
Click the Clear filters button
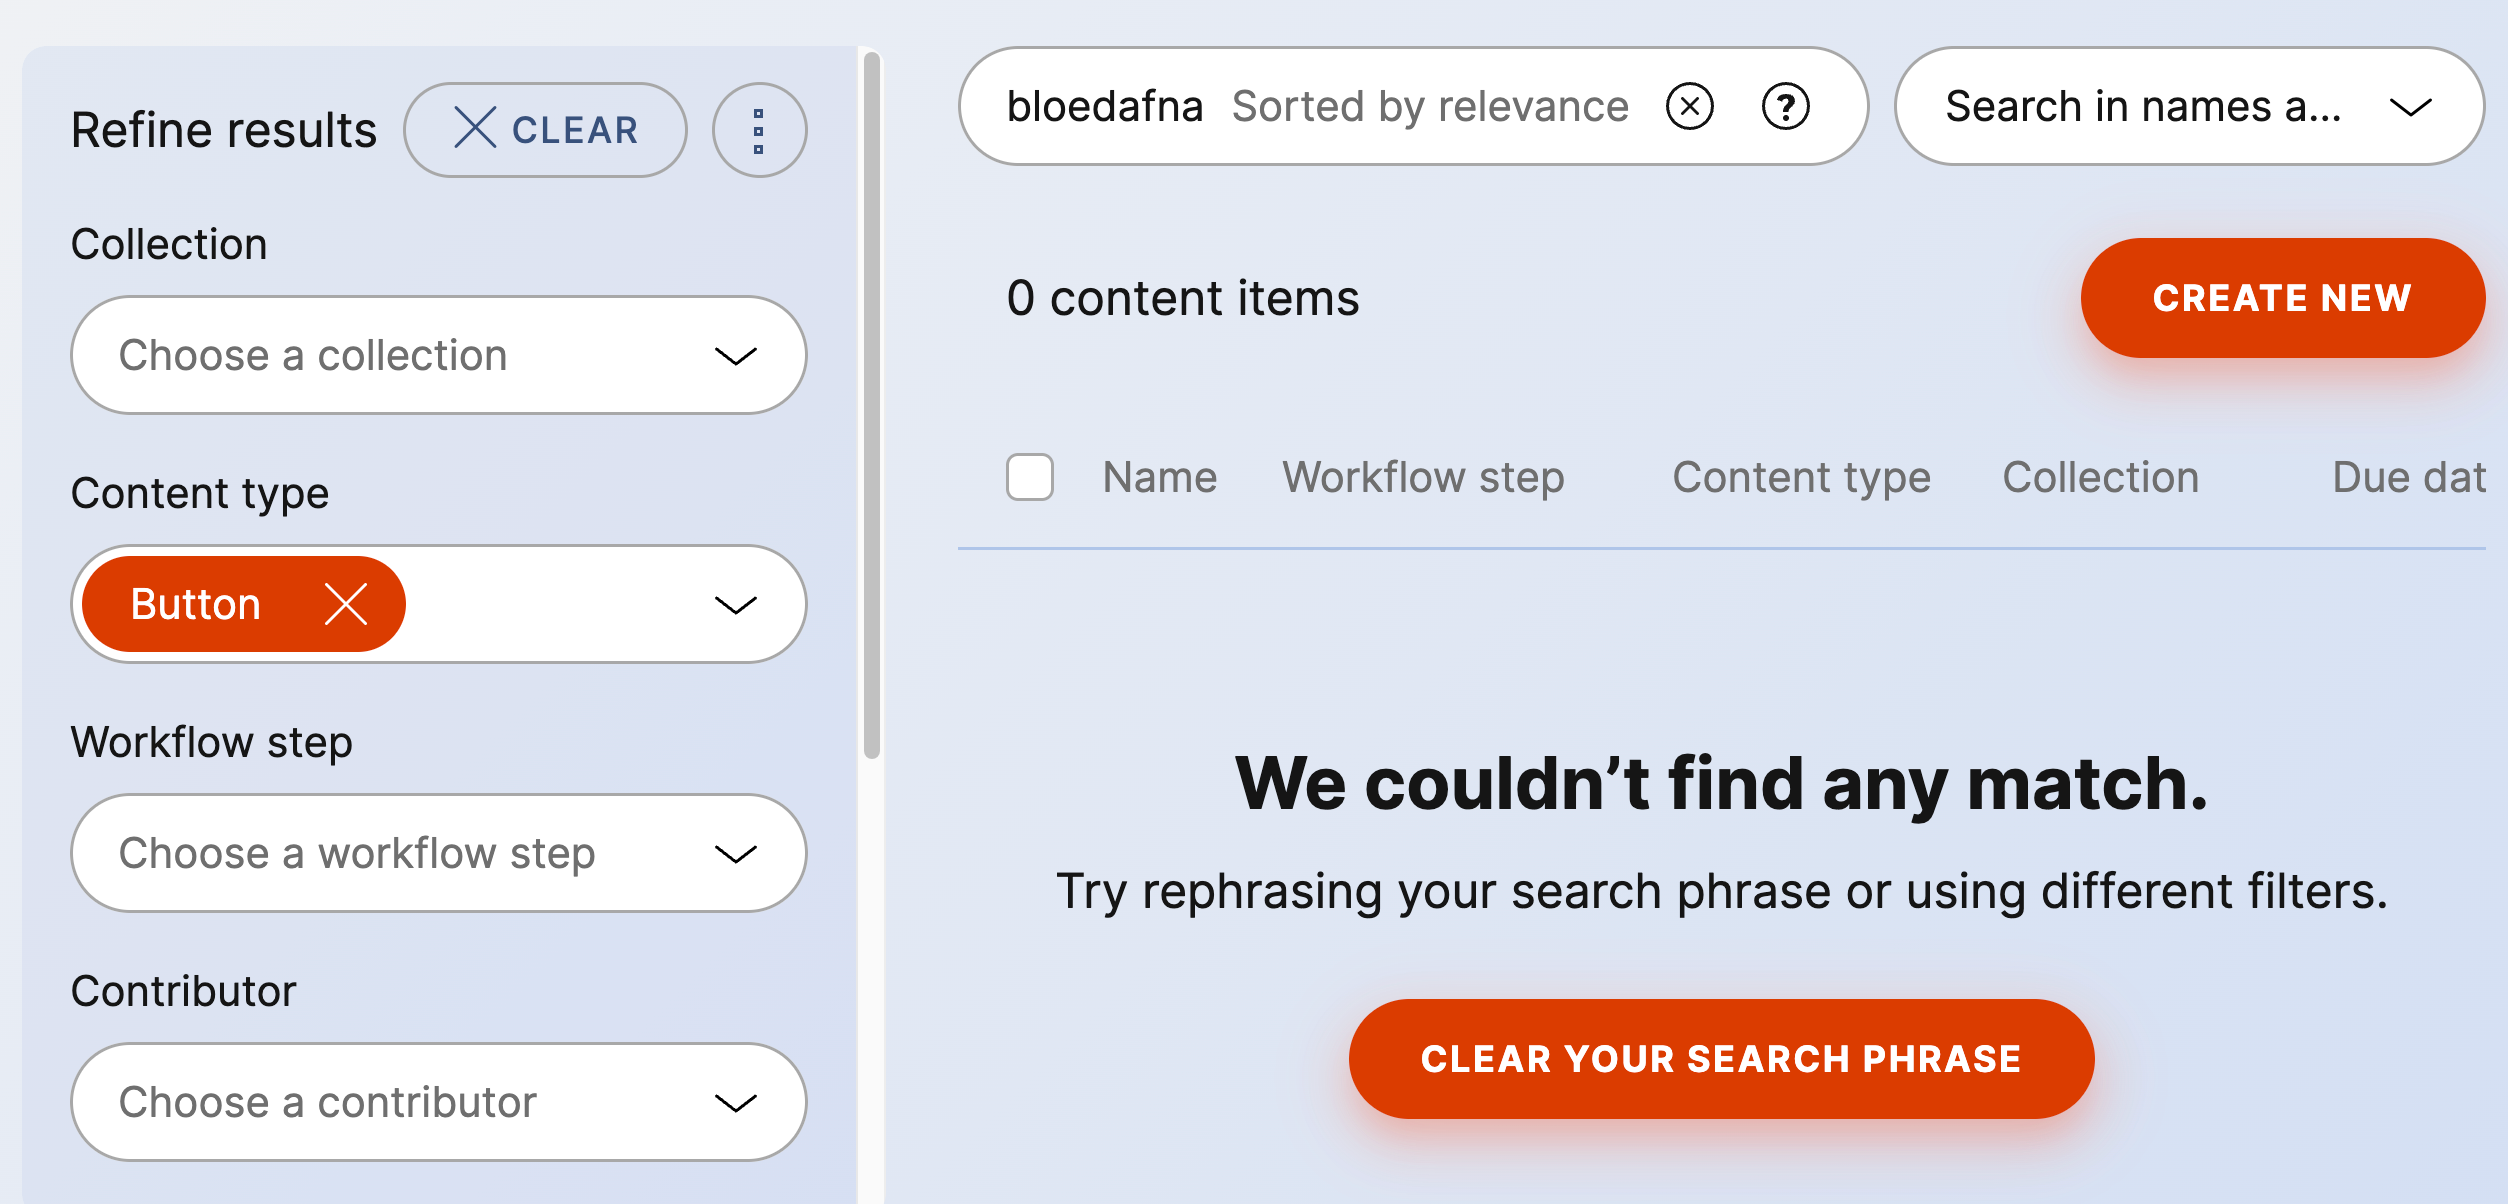click(x=545, y=130)
